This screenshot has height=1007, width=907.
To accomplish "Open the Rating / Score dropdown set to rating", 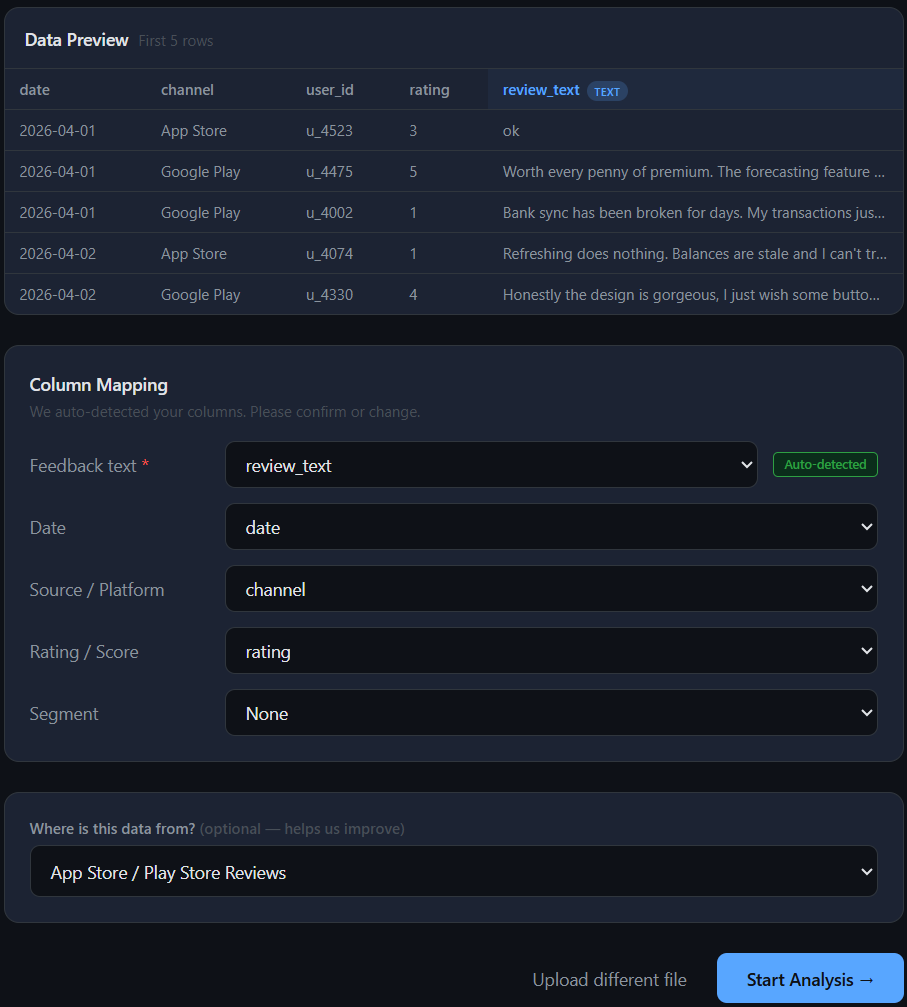I will (551, 651).
